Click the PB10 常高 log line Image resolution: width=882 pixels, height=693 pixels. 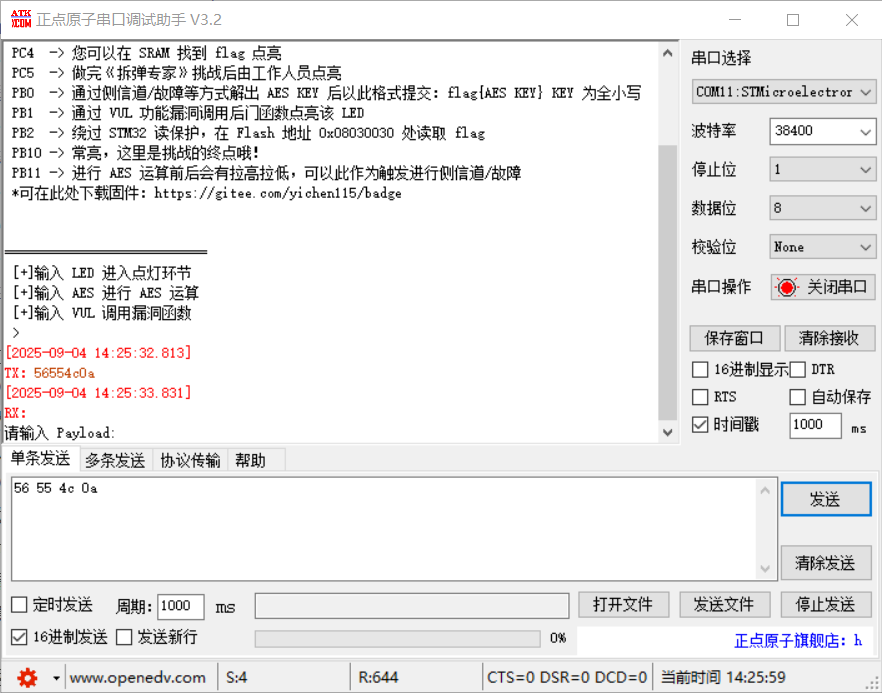coord(135,153)
